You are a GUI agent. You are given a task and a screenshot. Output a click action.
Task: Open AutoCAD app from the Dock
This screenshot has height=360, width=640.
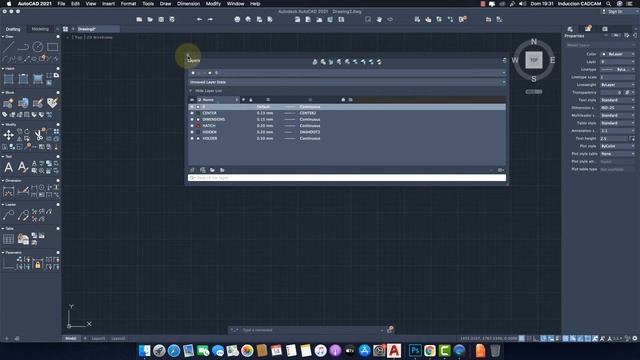pos(394,351)
